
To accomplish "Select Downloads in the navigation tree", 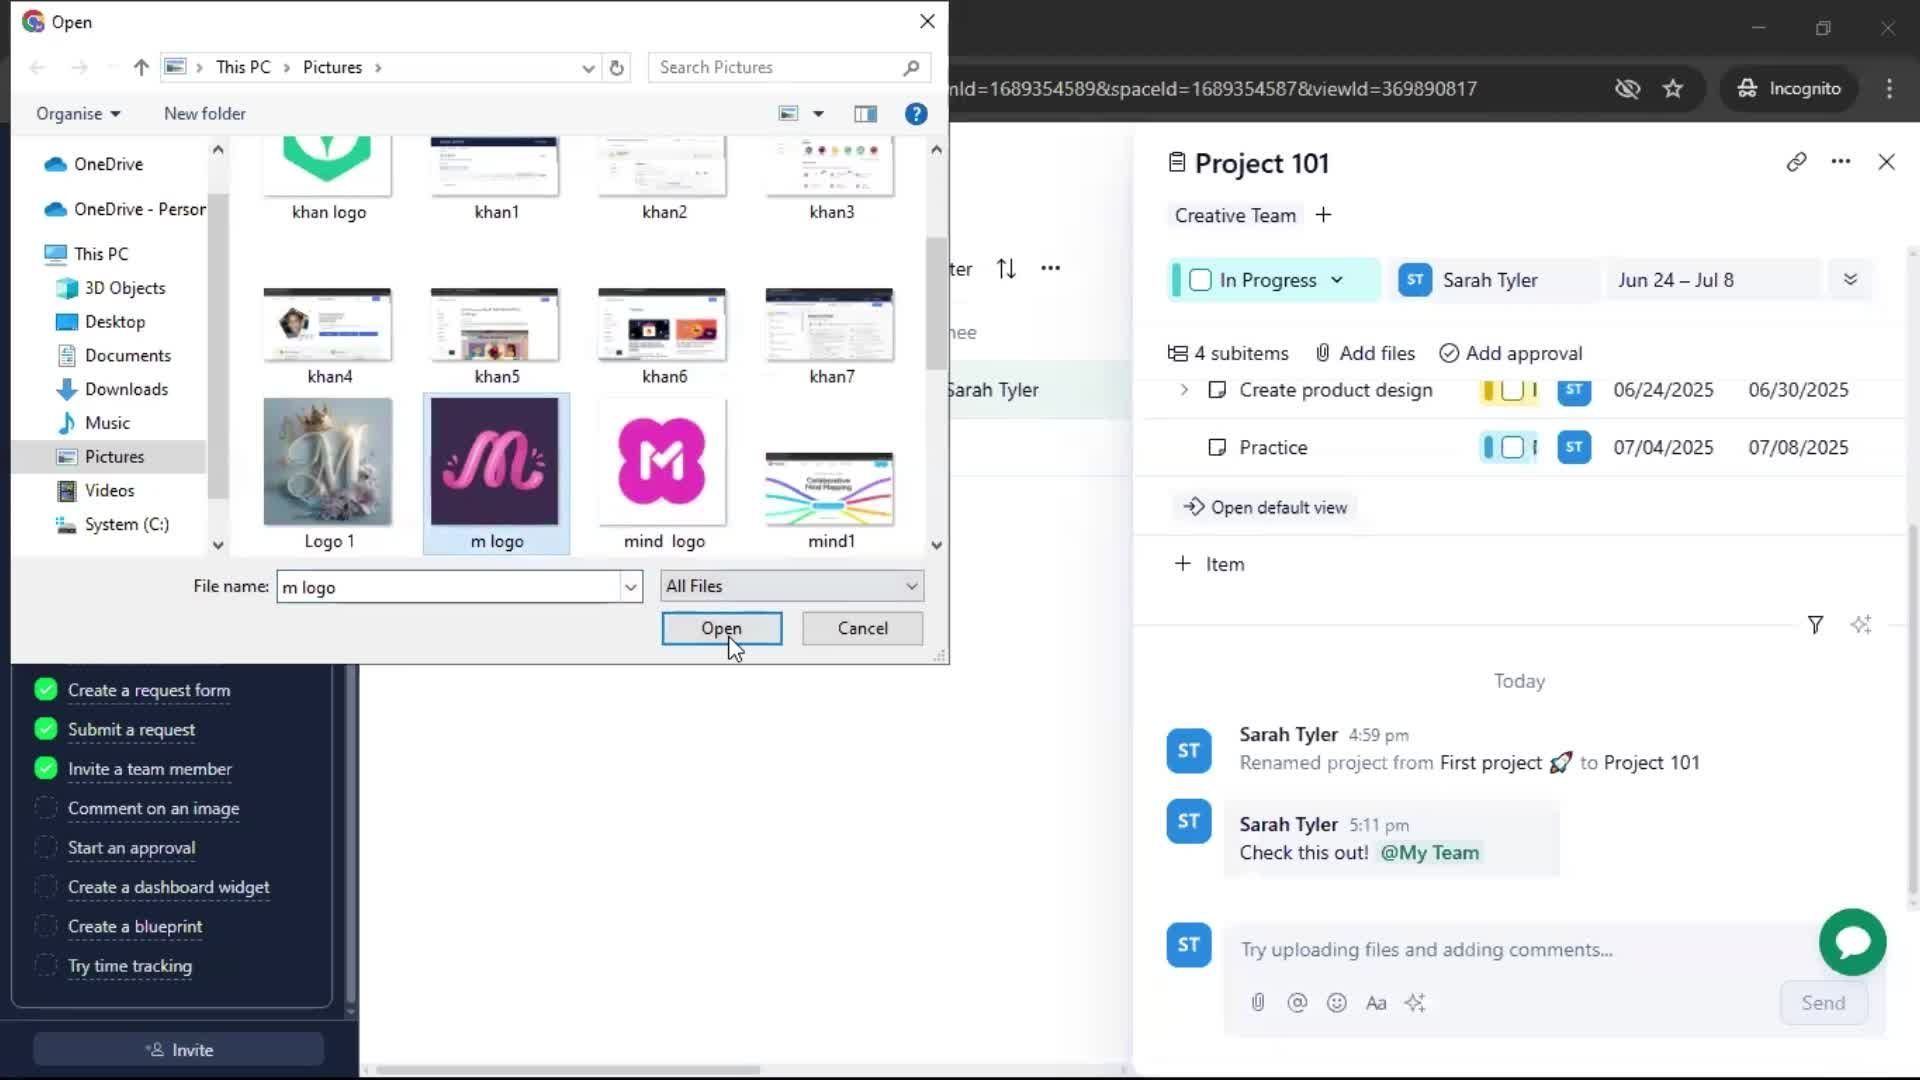I will (126, 389).
